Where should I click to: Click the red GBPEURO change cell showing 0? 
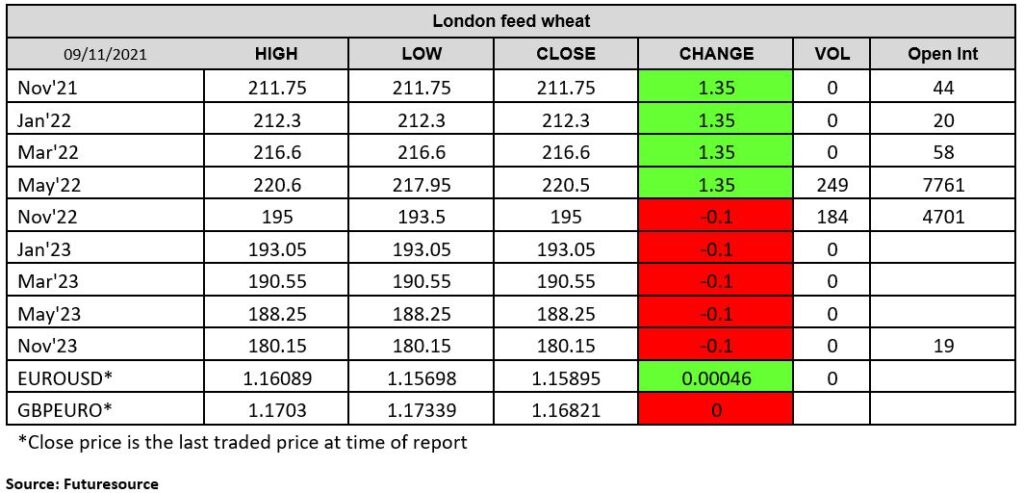(x=715, y=410)
